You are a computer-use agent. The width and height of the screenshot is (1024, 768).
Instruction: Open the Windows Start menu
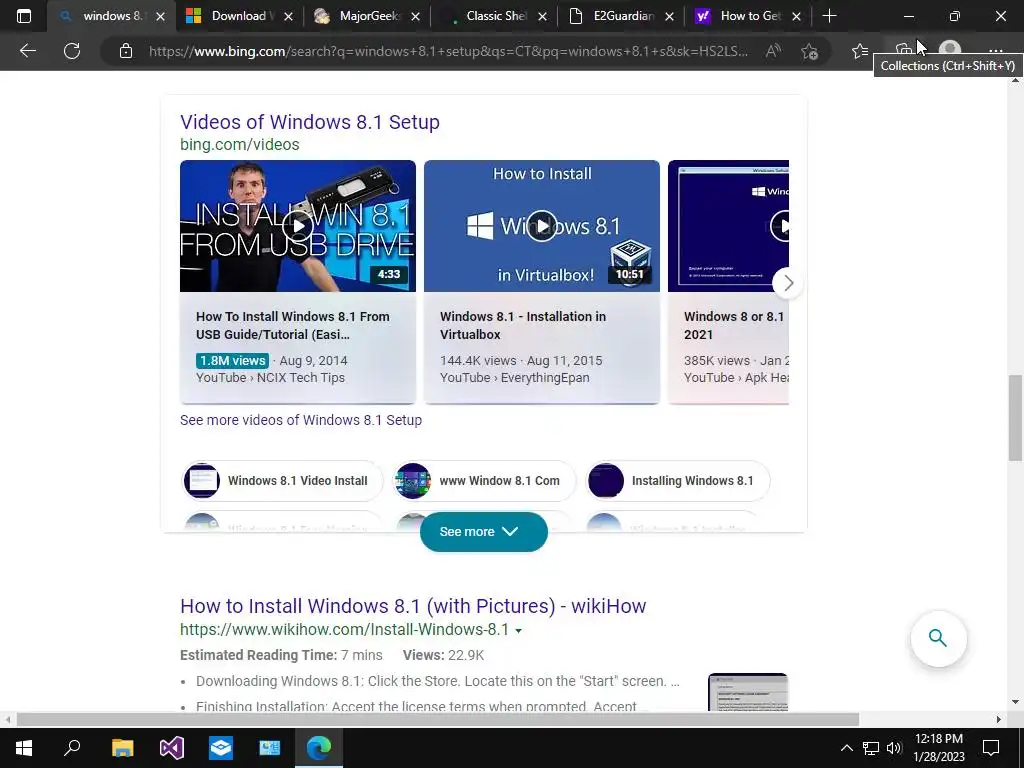(24, 747)
